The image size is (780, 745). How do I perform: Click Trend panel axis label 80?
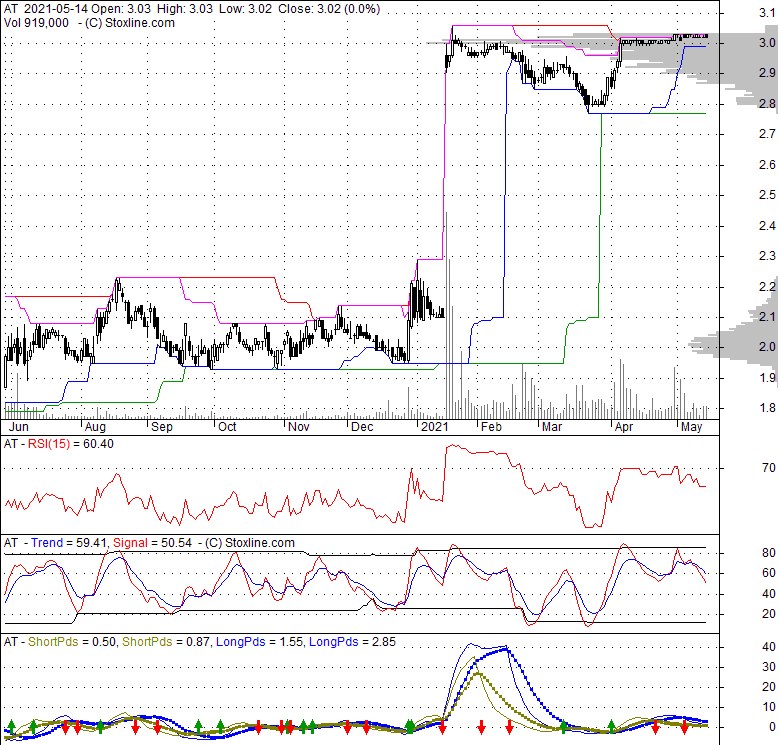[769, 553]
